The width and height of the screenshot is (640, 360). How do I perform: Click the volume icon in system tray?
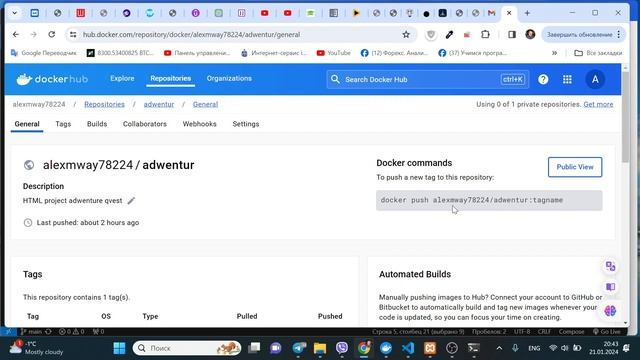564,348
